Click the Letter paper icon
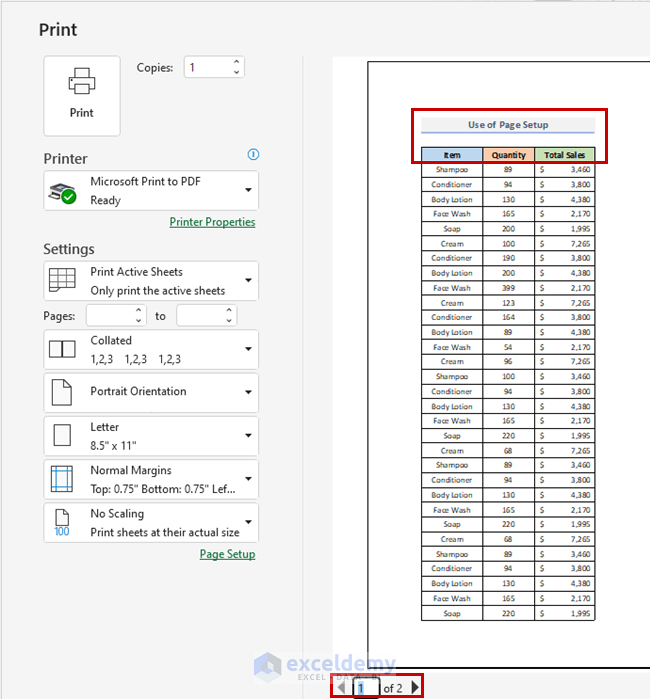 tap(62, 435)
